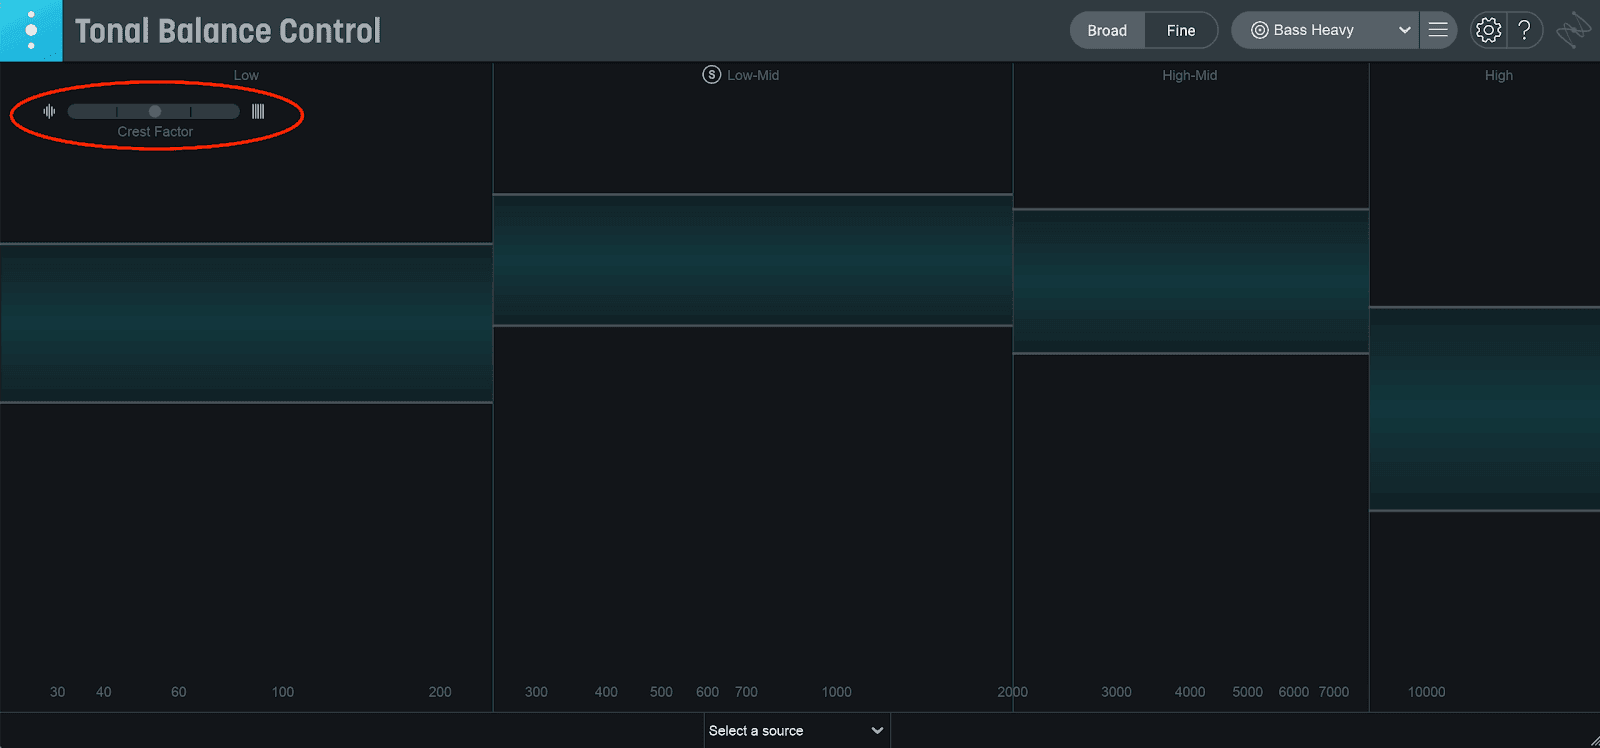
Task: Click the 500 frequency axis label
Action: 661,692
